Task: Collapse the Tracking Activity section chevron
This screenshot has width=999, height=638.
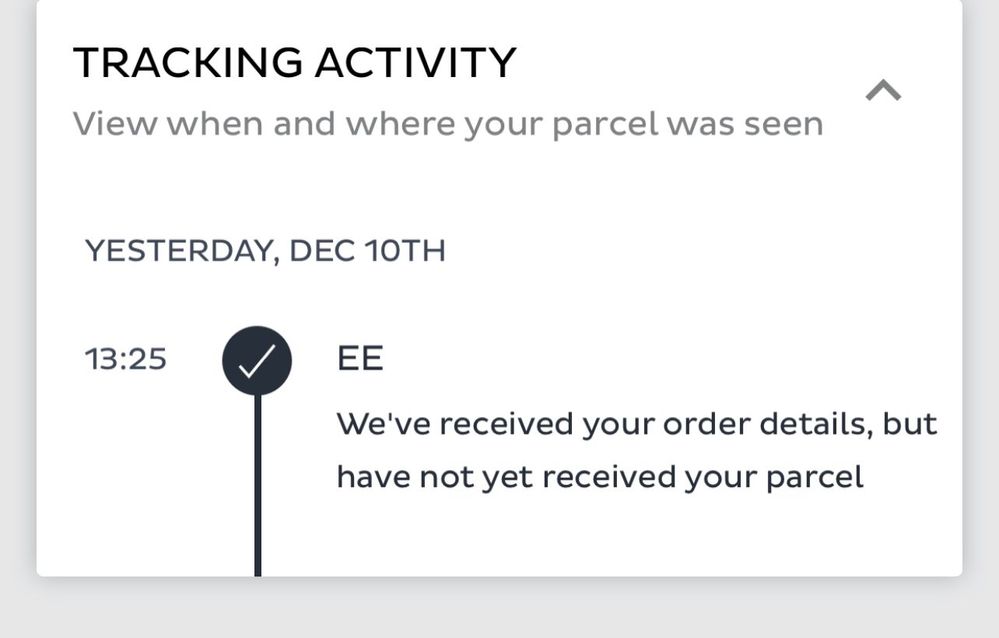Action: coord(883,92)
